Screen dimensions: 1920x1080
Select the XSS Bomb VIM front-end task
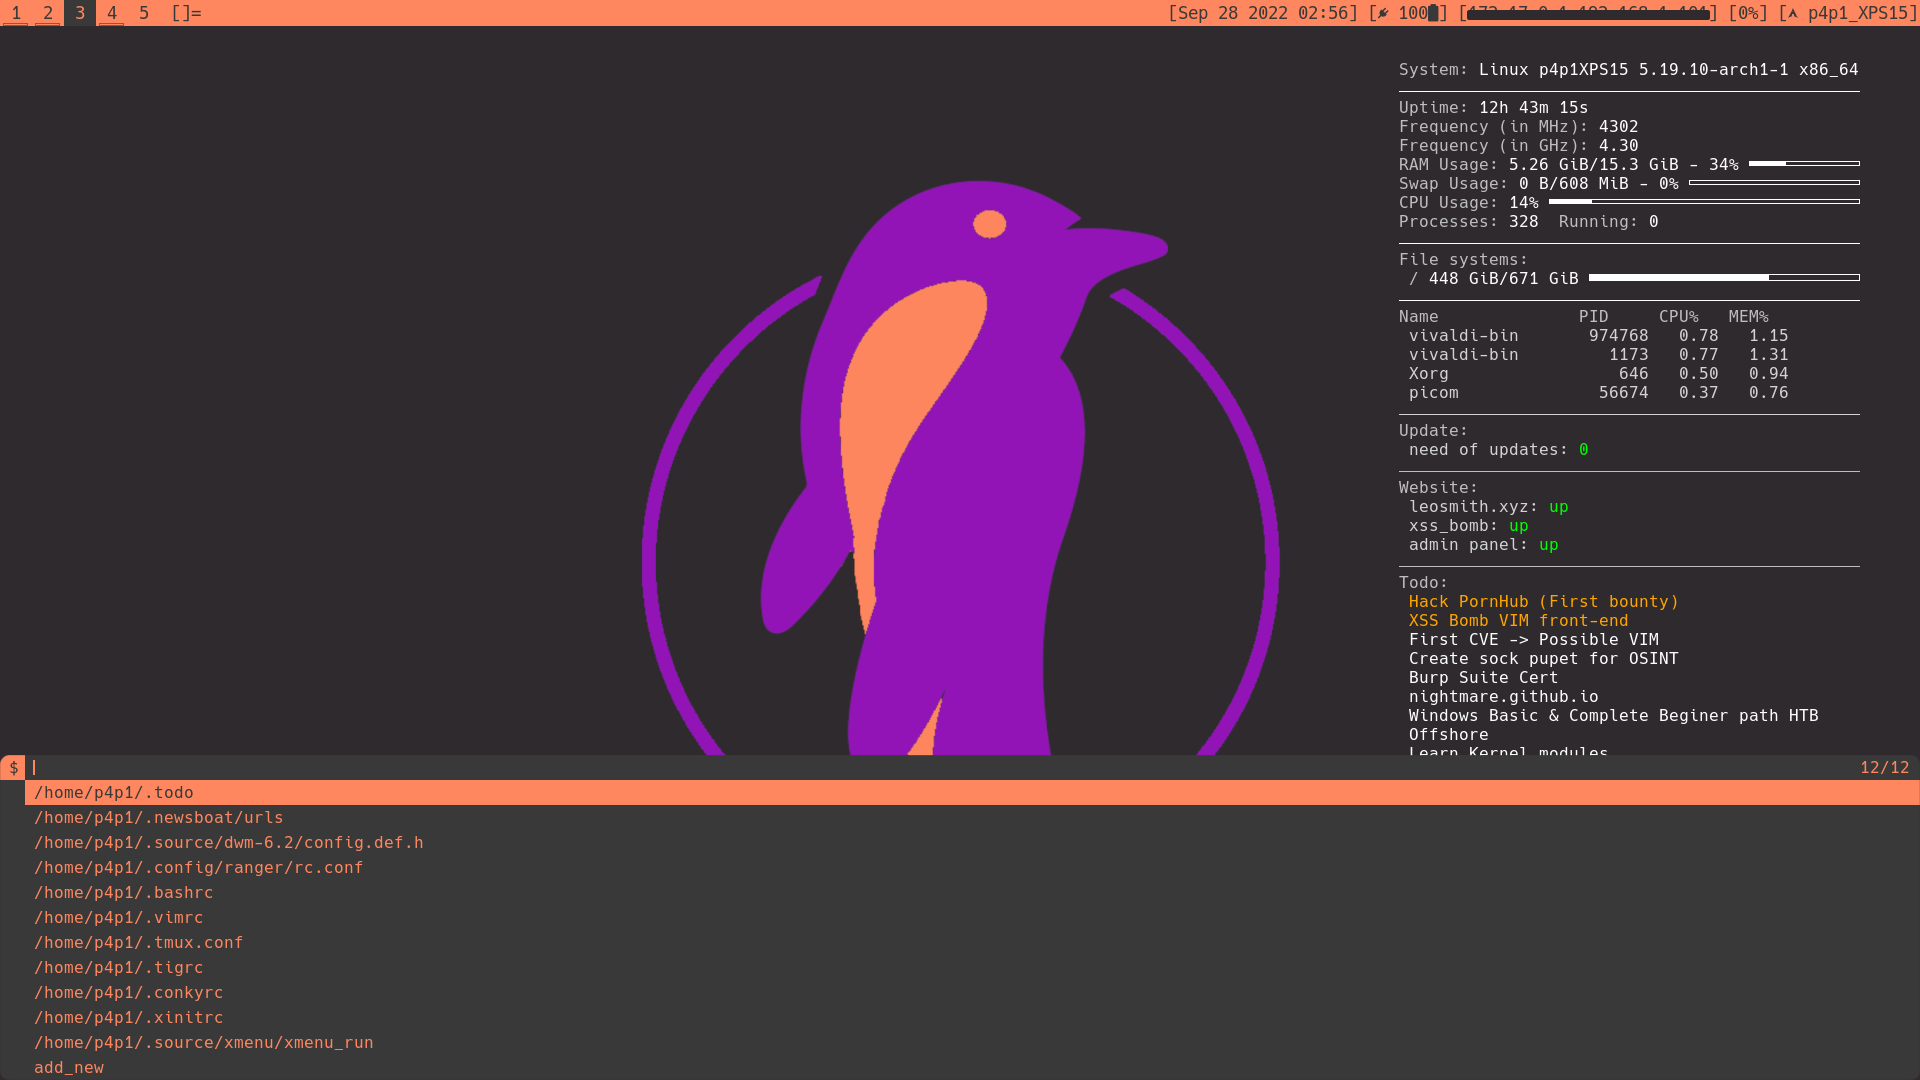1518,620
